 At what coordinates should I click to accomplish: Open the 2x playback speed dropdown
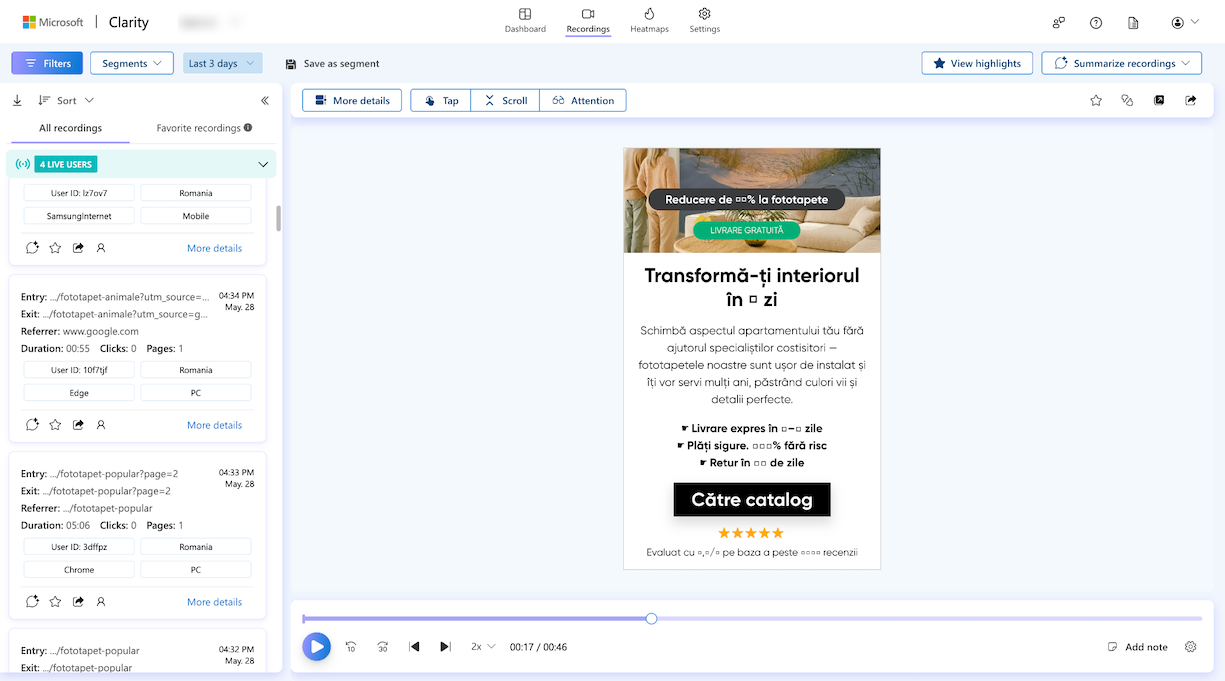pos(483,647)
